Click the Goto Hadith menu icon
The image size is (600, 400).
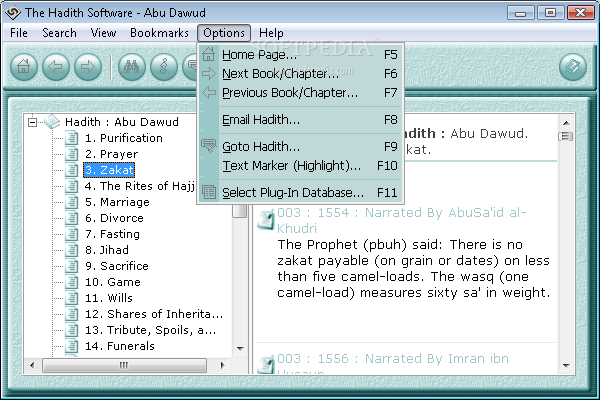[209, 146]
